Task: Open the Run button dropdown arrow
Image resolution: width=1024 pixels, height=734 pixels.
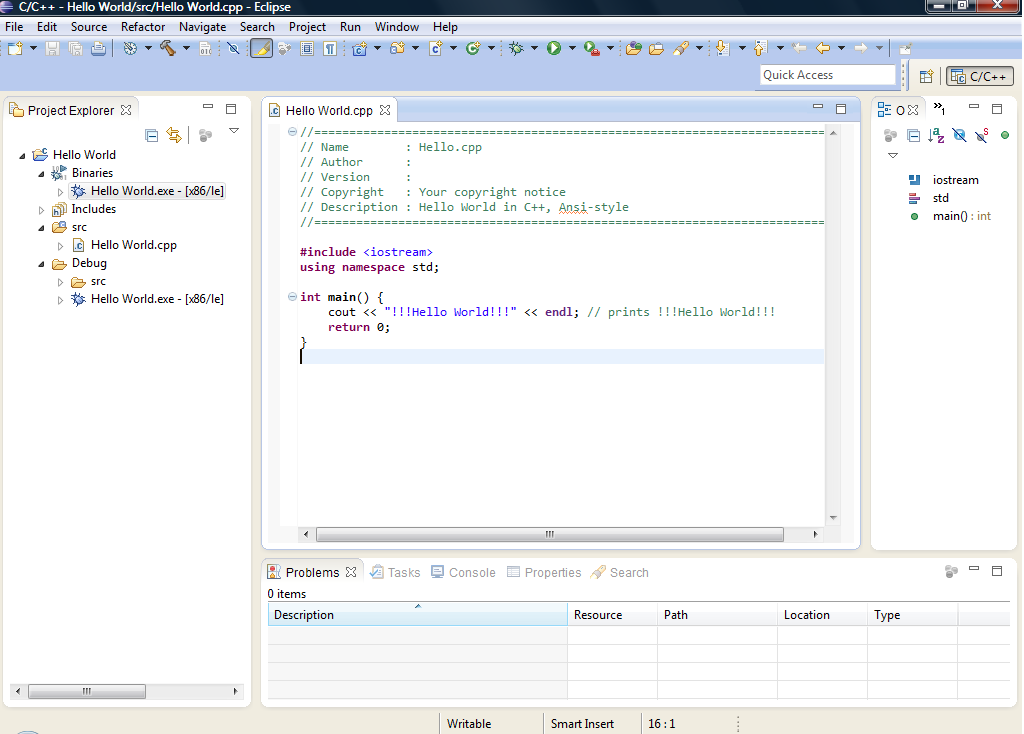Action: click(572, 48)
